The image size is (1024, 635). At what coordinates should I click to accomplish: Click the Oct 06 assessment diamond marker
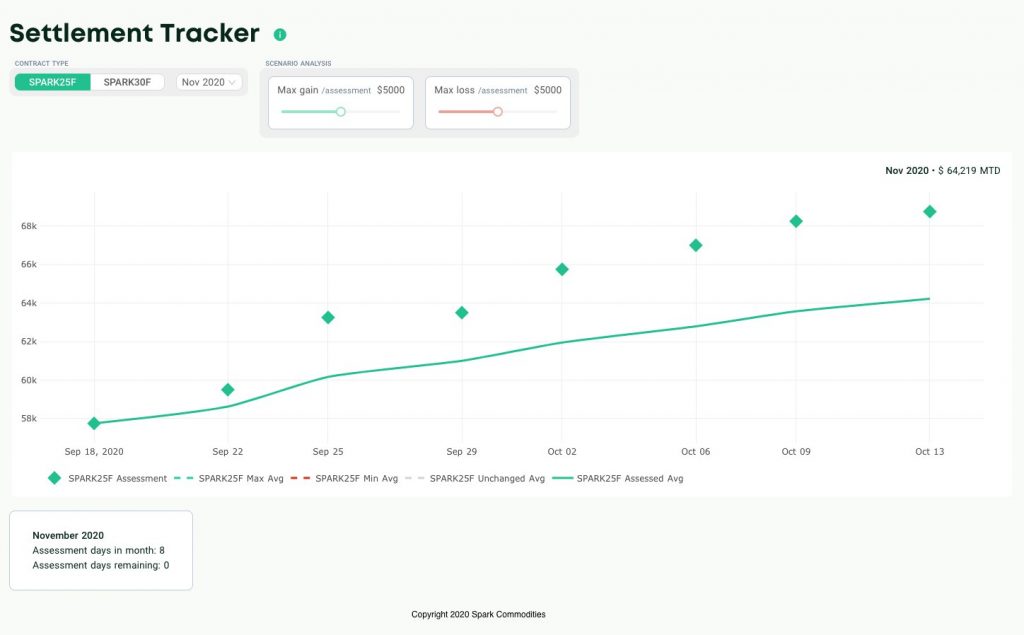pyautogui.click(x=696, y=245)
